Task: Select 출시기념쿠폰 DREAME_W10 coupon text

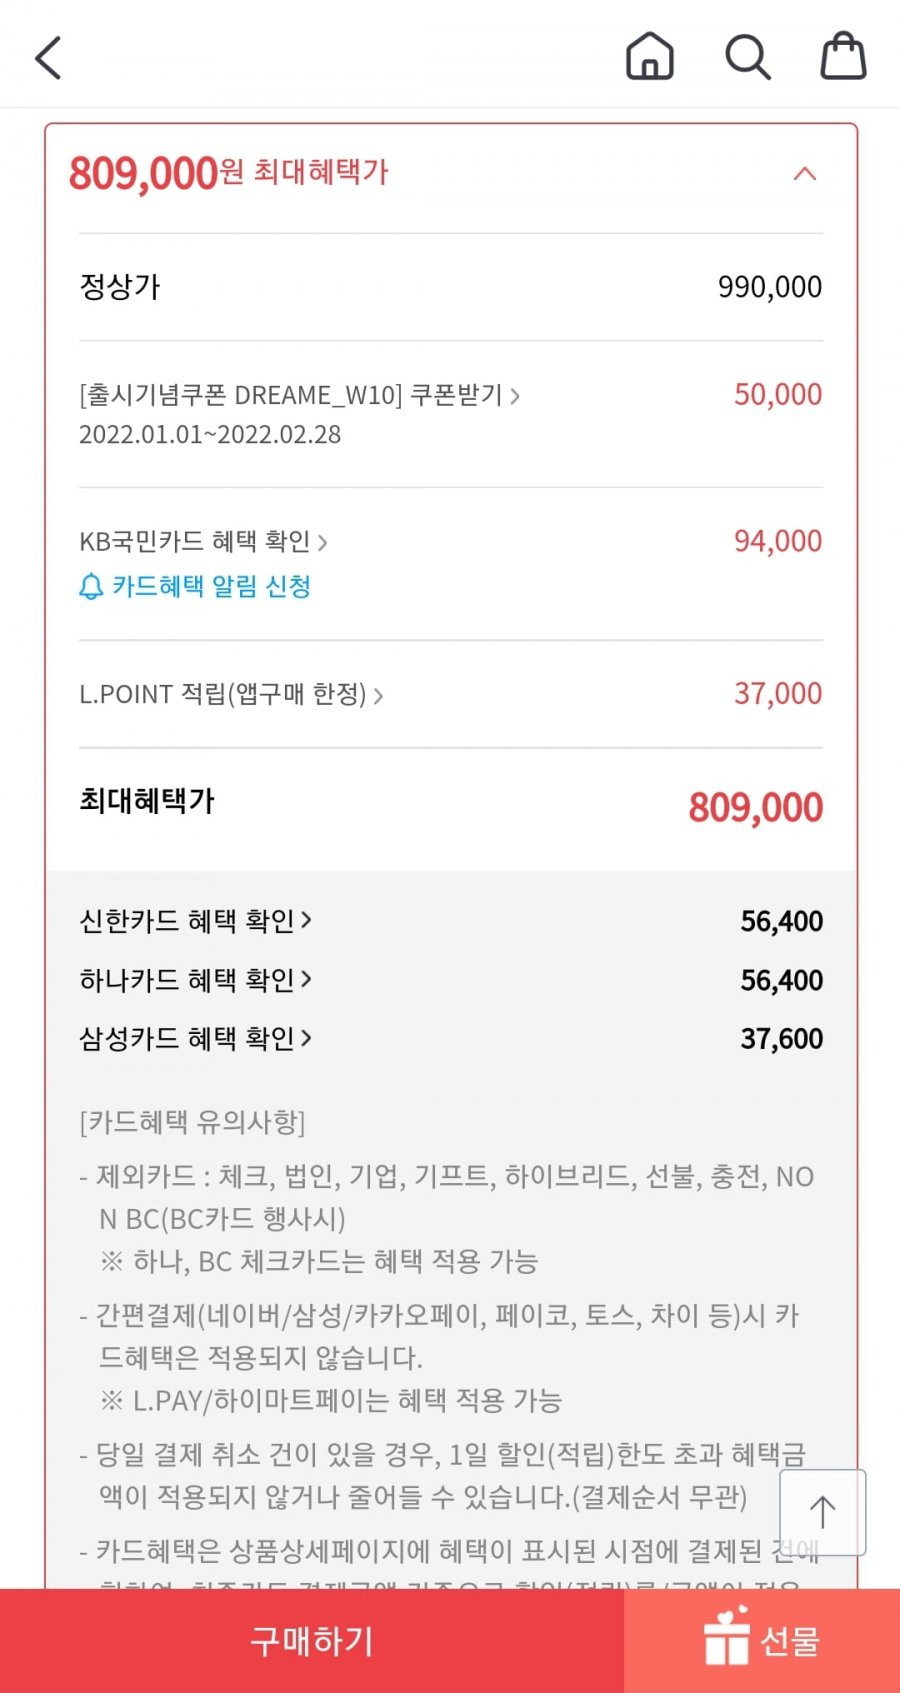Action: [241, 395]
